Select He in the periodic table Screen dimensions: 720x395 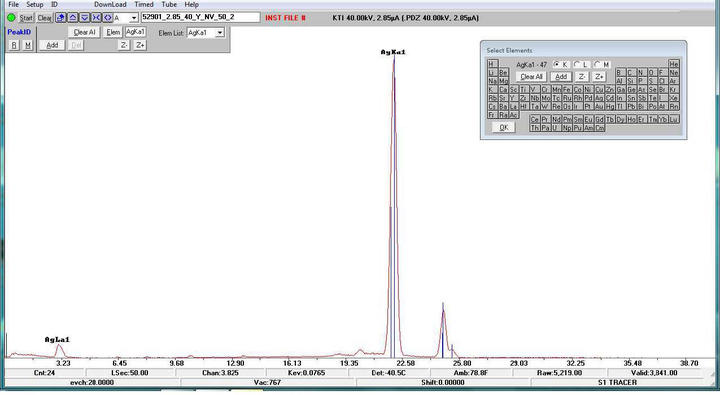tap(674, 64)
